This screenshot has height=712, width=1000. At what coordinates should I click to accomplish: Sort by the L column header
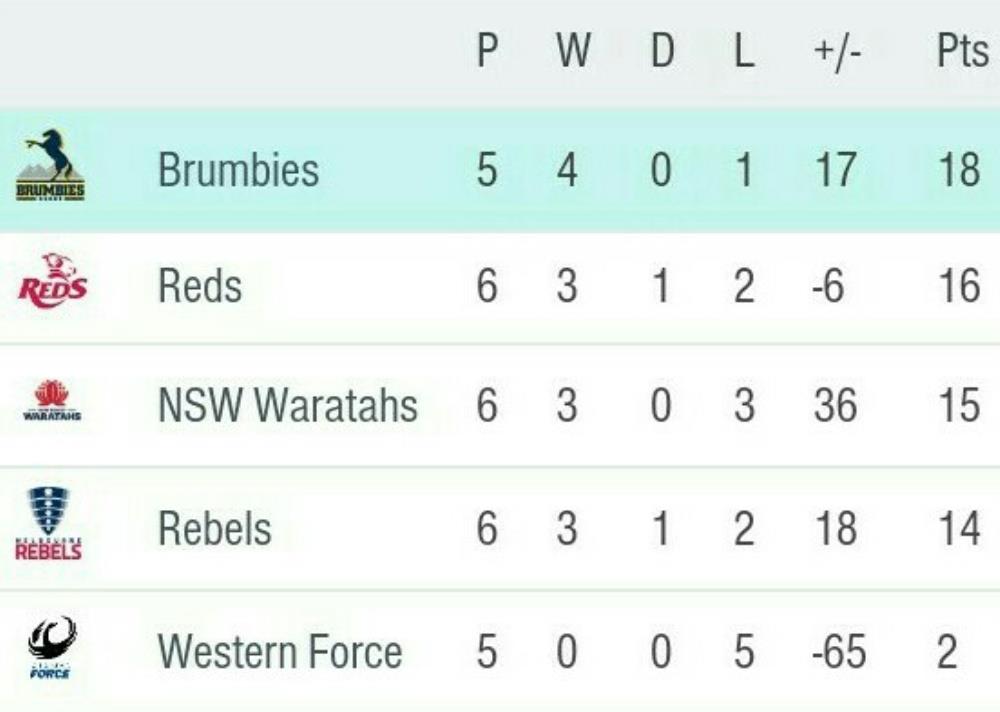click(743, 52)
